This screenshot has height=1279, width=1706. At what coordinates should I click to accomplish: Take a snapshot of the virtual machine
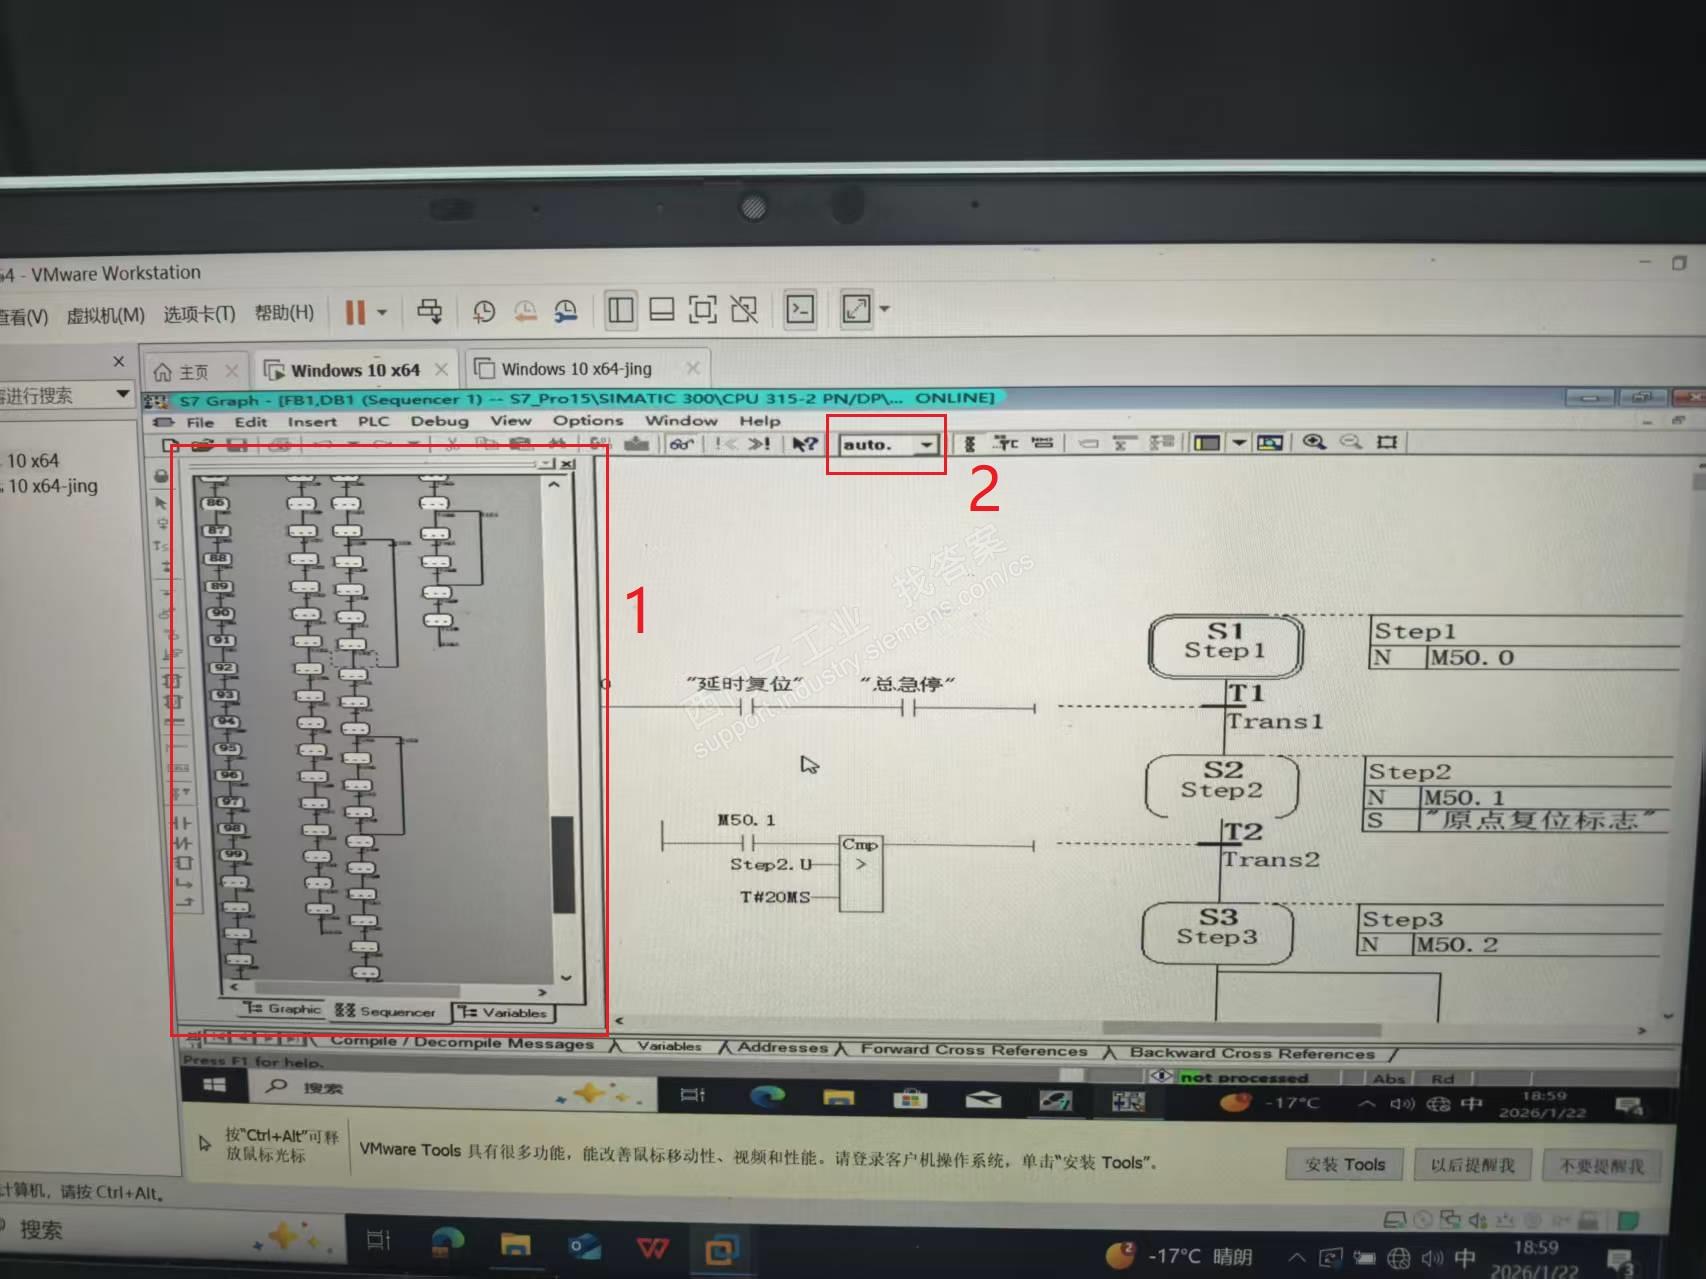coord(484,311)
